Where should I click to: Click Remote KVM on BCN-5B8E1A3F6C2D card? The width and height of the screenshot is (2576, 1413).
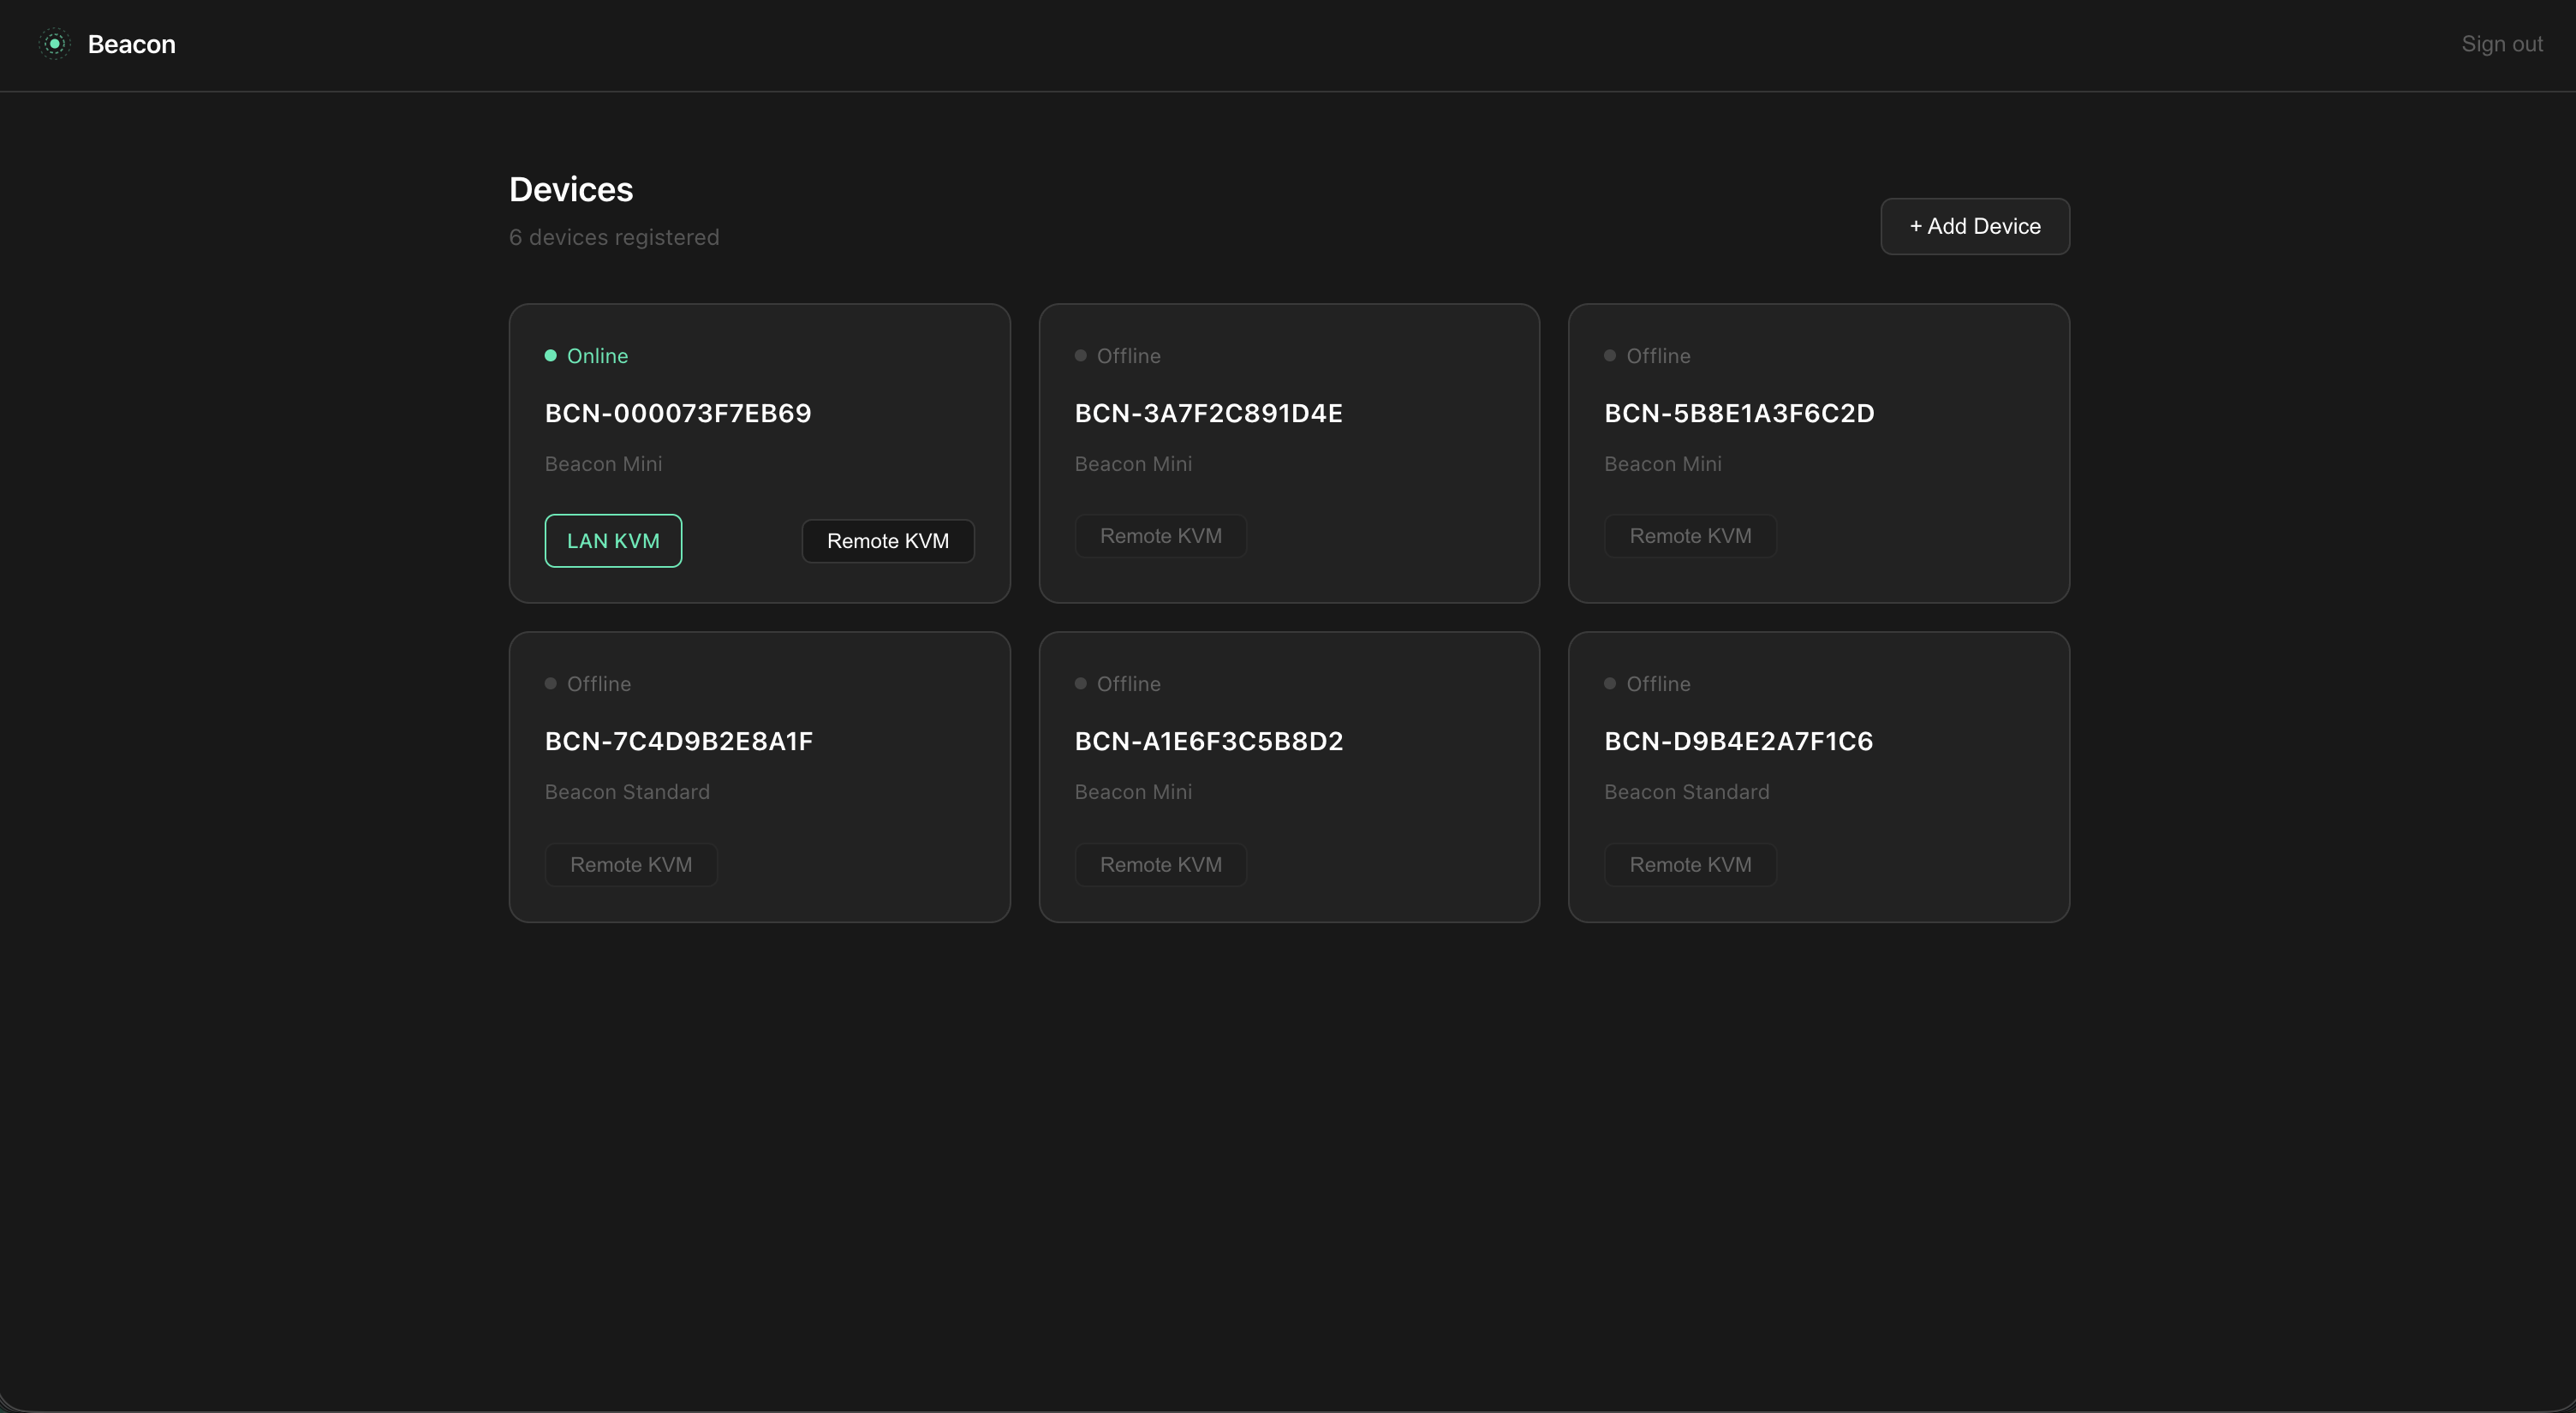pos(1690,536)
